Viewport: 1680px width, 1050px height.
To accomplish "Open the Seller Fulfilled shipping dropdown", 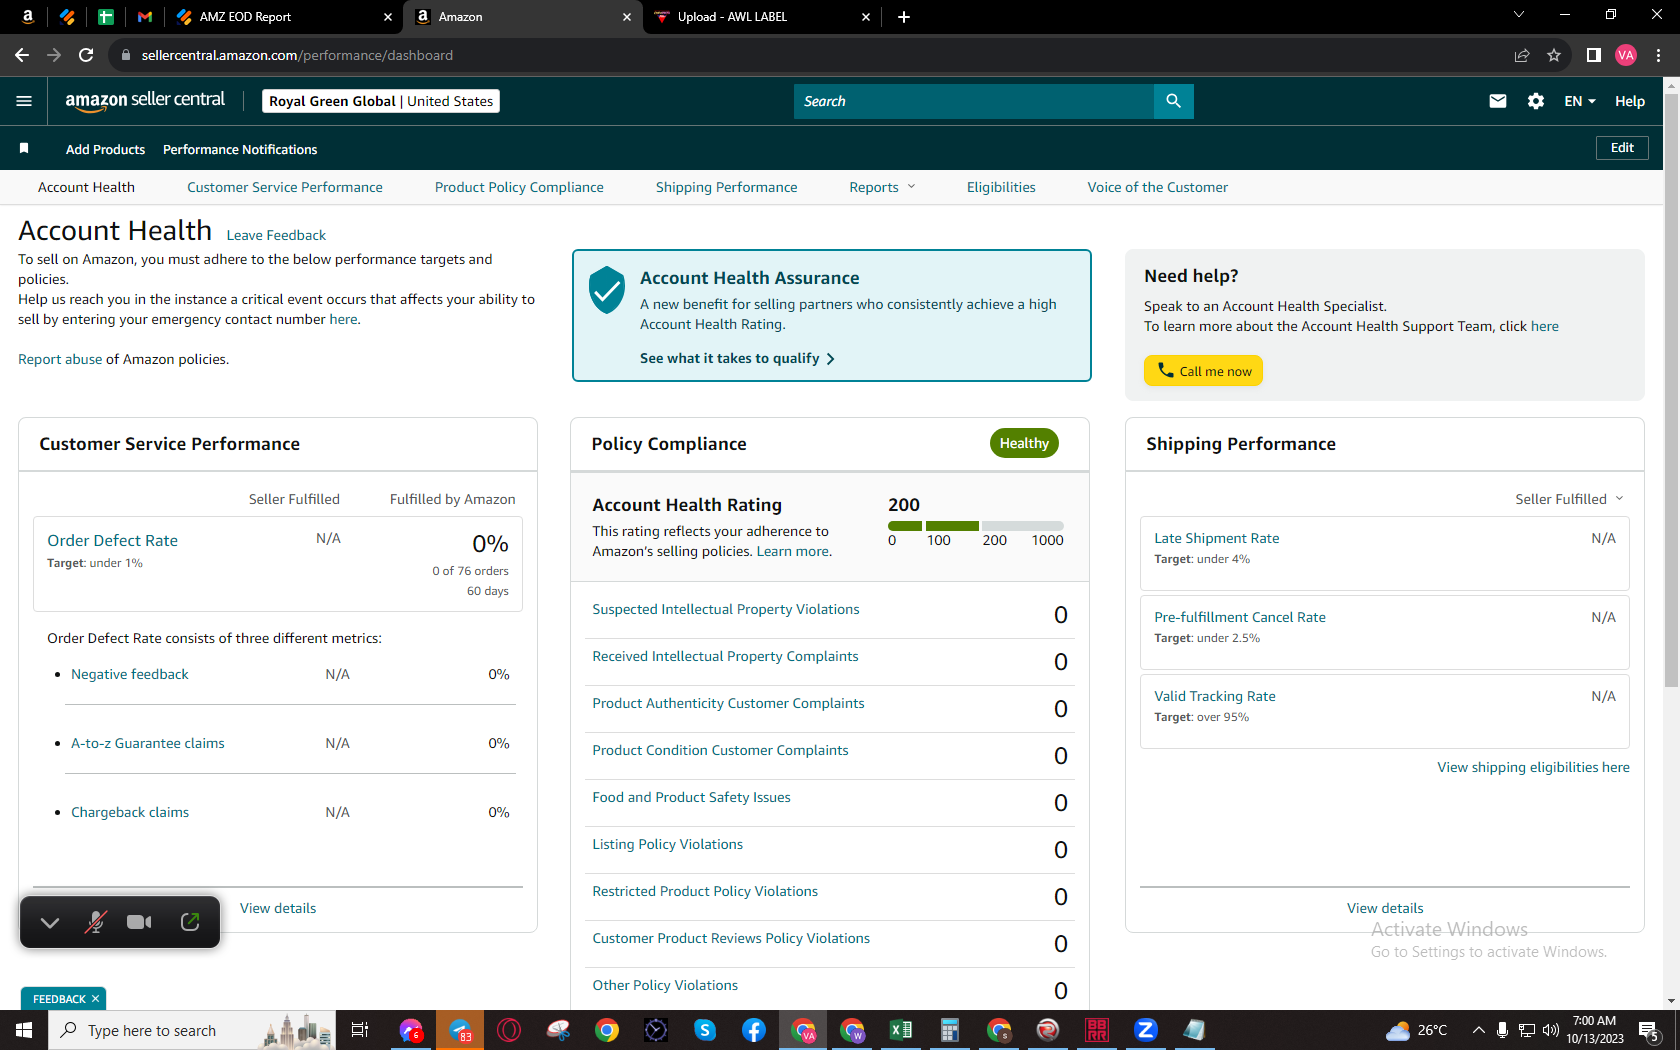I will (1569, 499).
